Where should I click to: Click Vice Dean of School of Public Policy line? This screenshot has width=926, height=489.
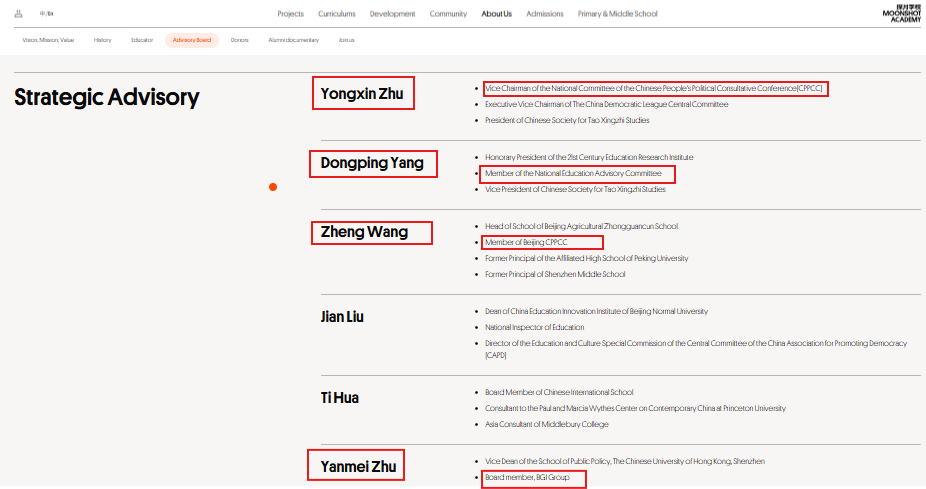tap(625, 462)
